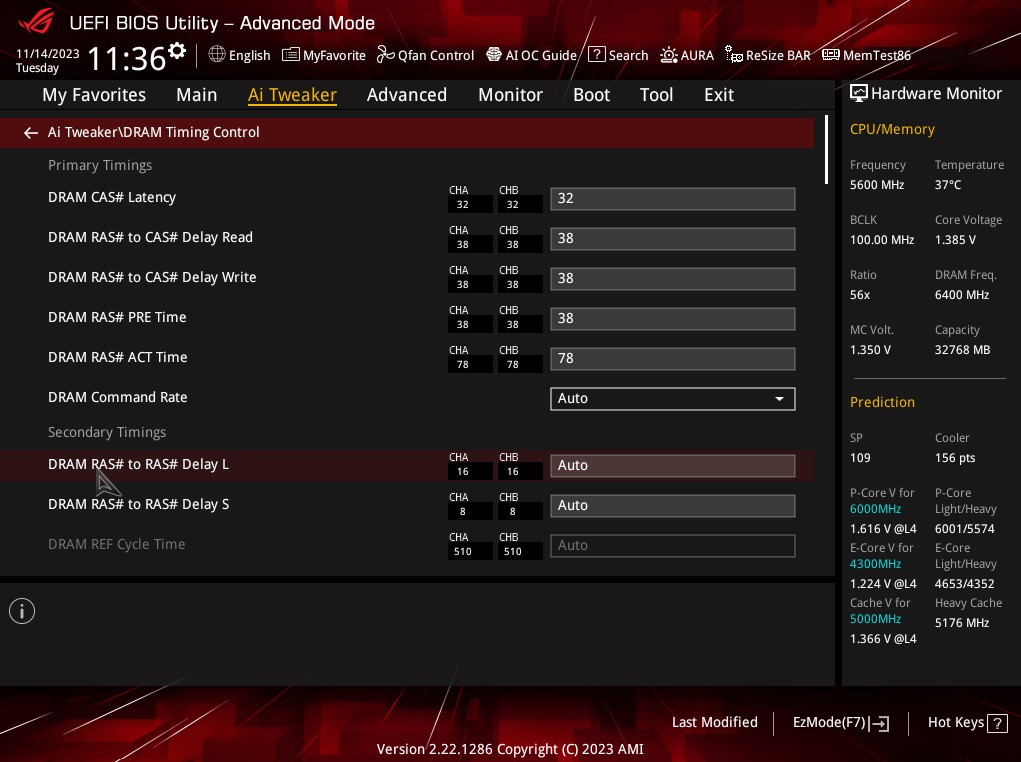1021x762 pixels.
Task: Click Last Modified button
Action: [714, 722]
